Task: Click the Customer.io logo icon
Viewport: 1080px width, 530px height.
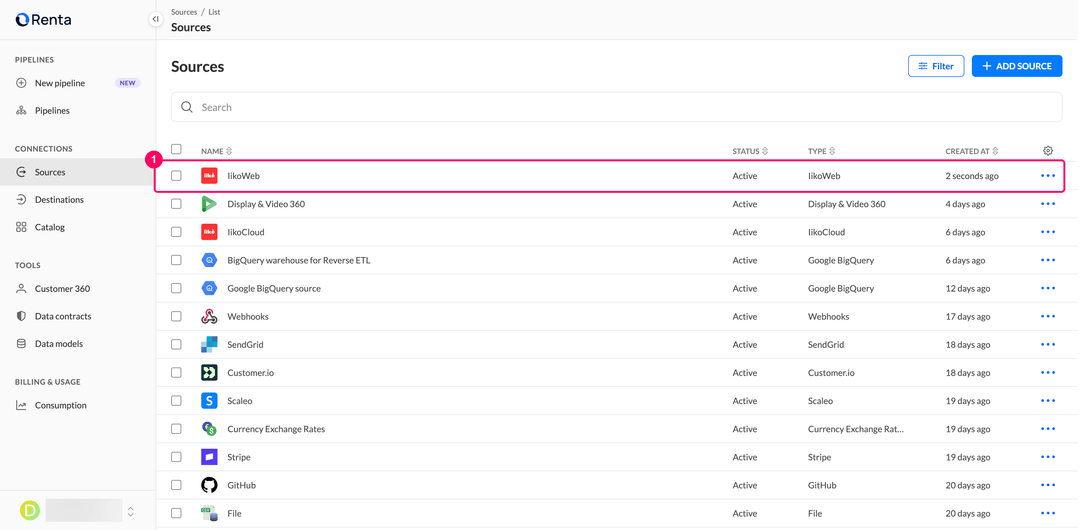Action: pyautogui.click(x=209, y=373)
